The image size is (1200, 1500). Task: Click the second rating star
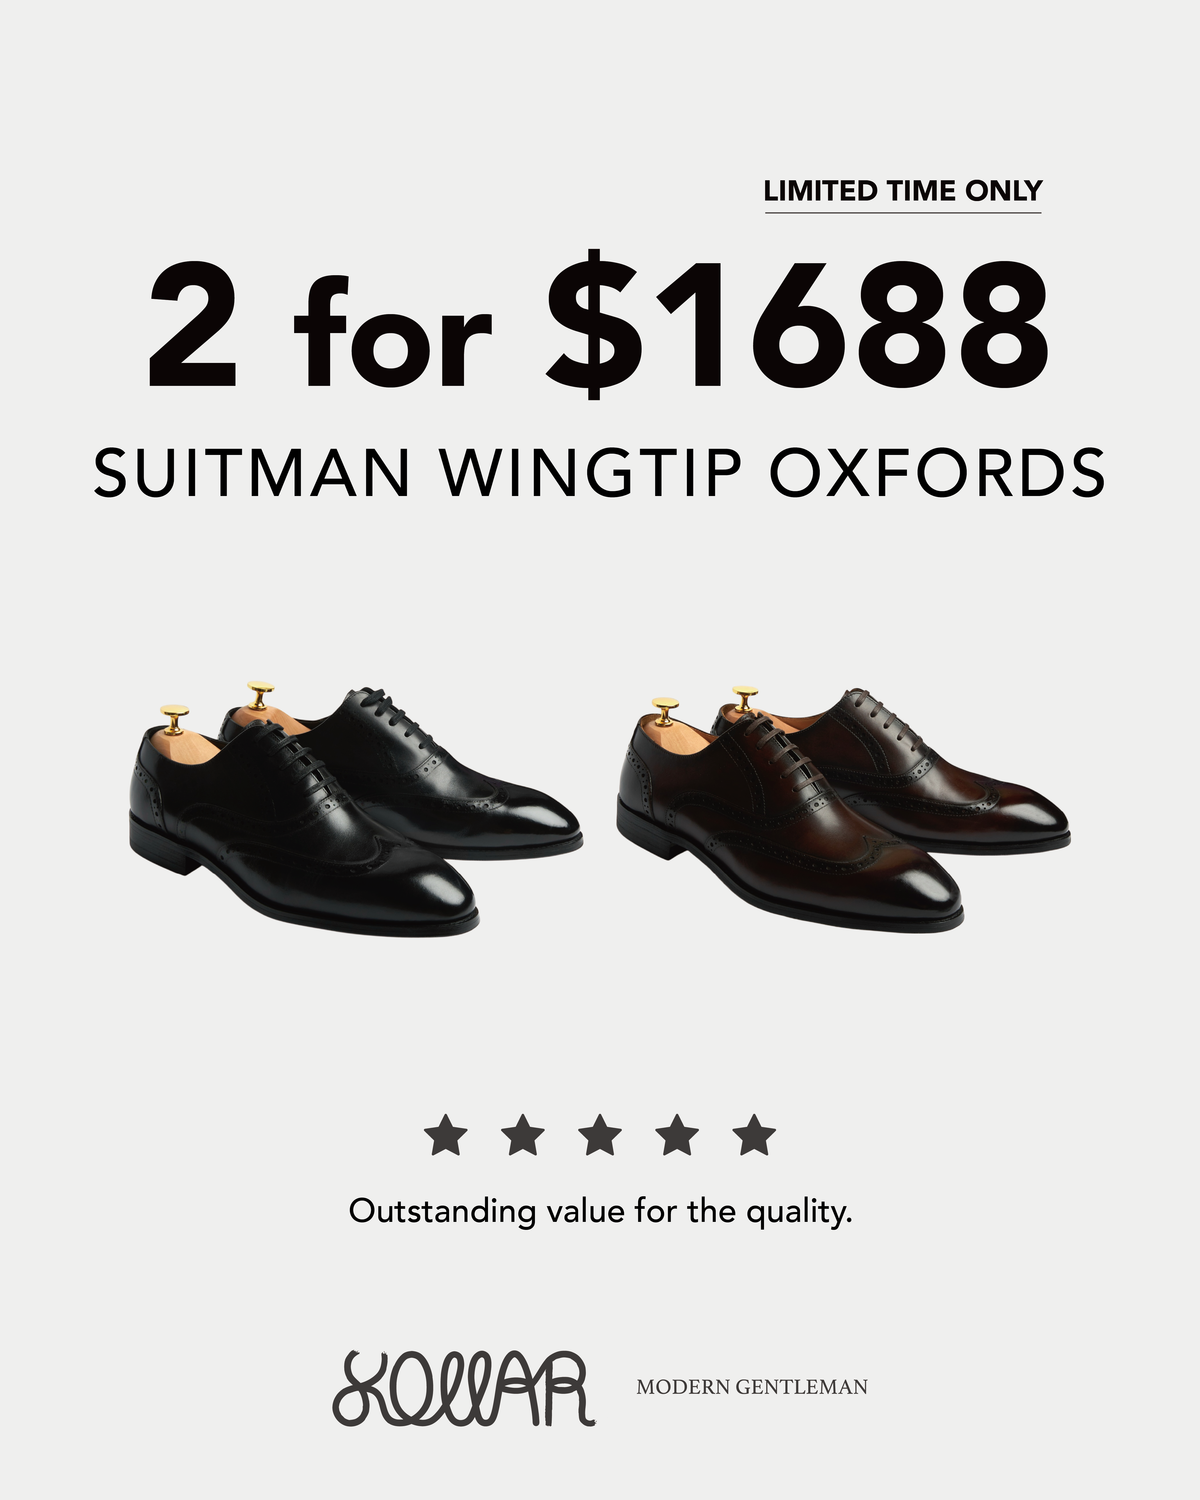(523, 1136)
